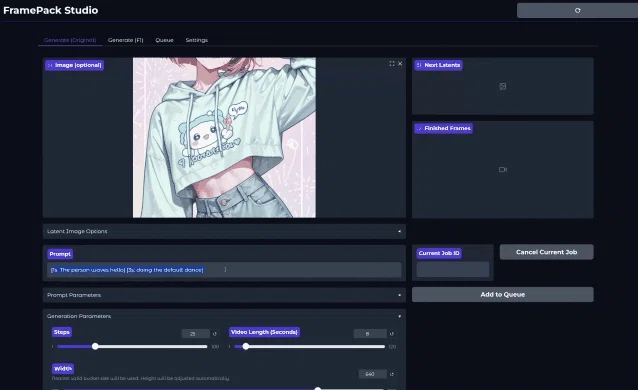Click the Finished Frames video placeholder icon
Viewport: 638px width, 390px height.
(503, 169)
